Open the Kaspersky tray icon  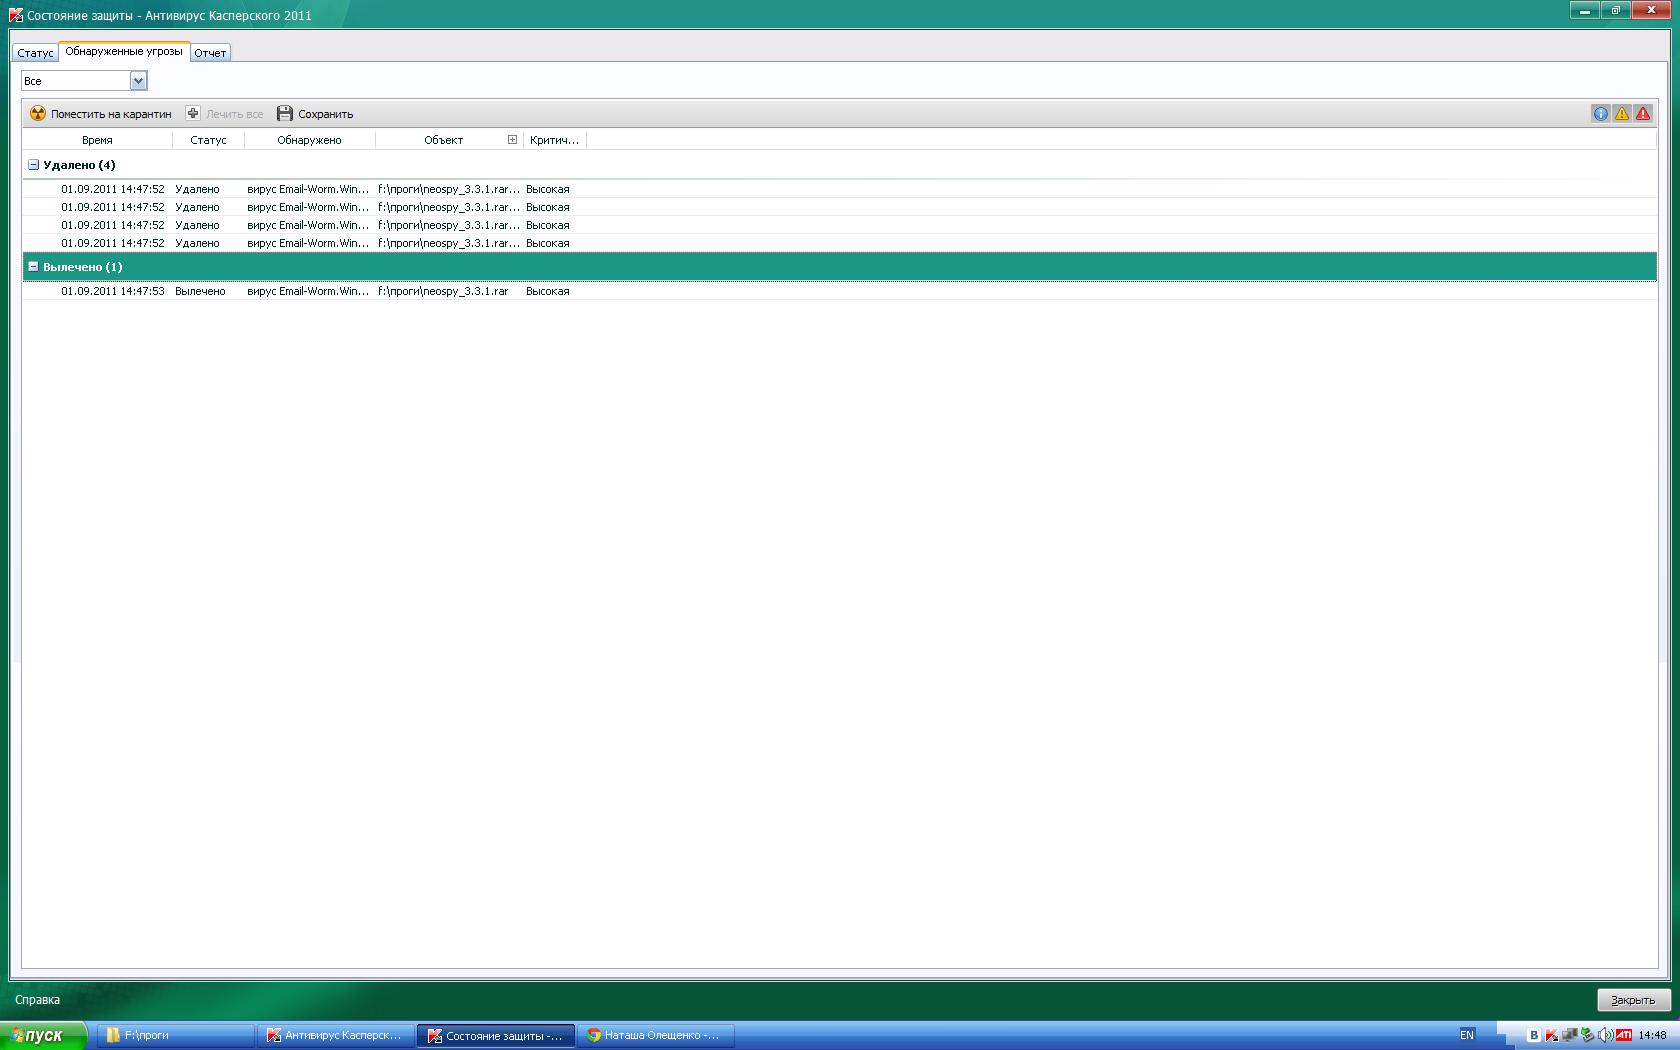pyautogui.click(x=1551, y=1035)
